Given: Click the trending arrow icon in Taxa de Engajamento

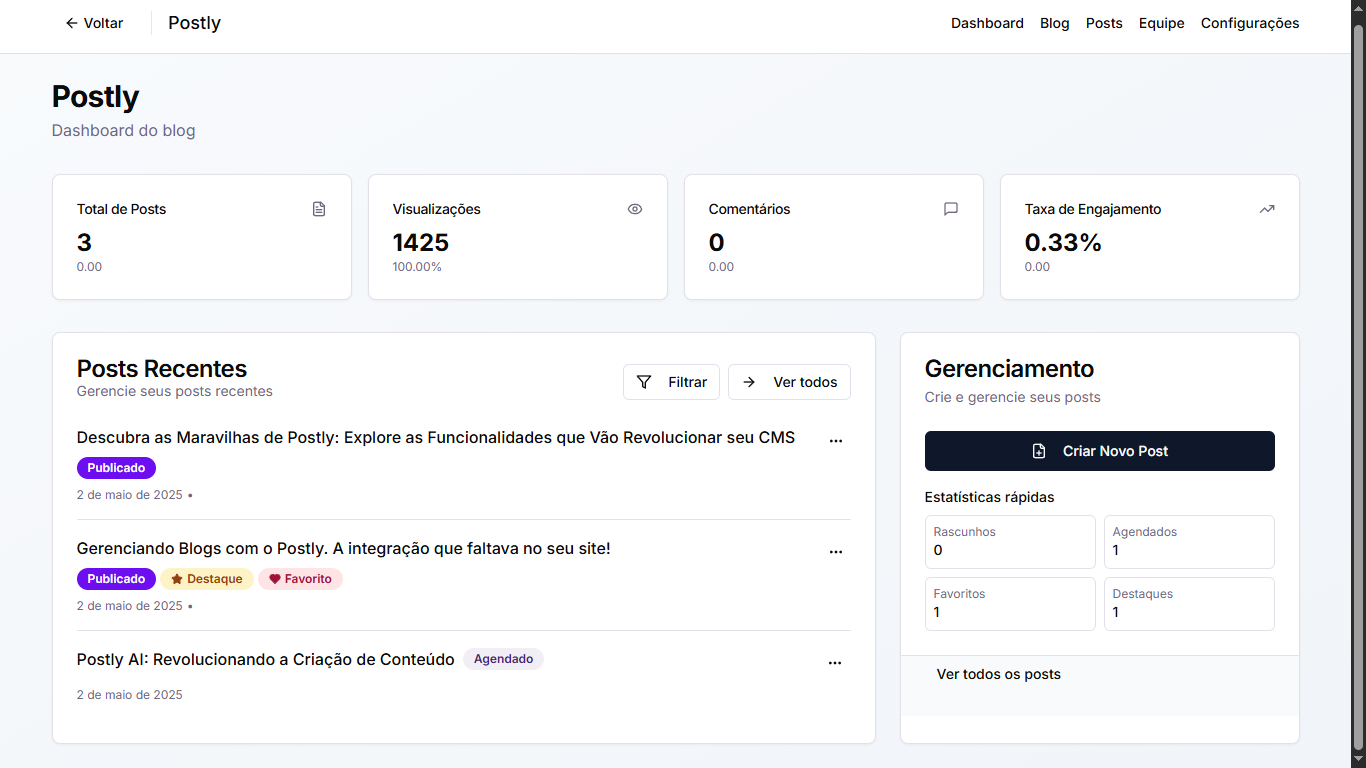Looking at the screenshot, I should tap(1267, 209).
